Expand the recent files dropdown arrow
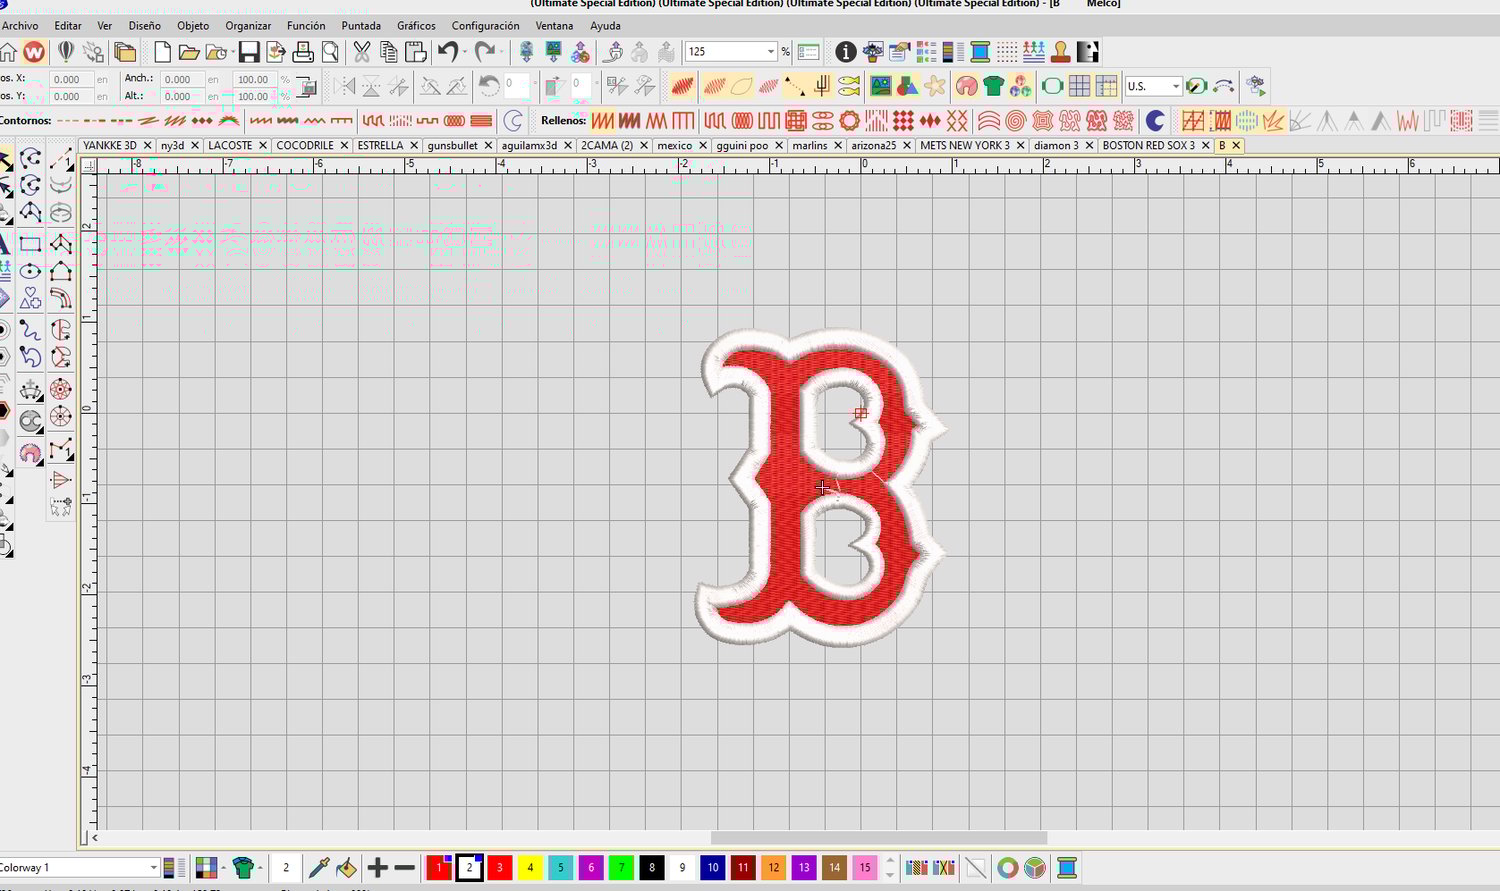 232,52
